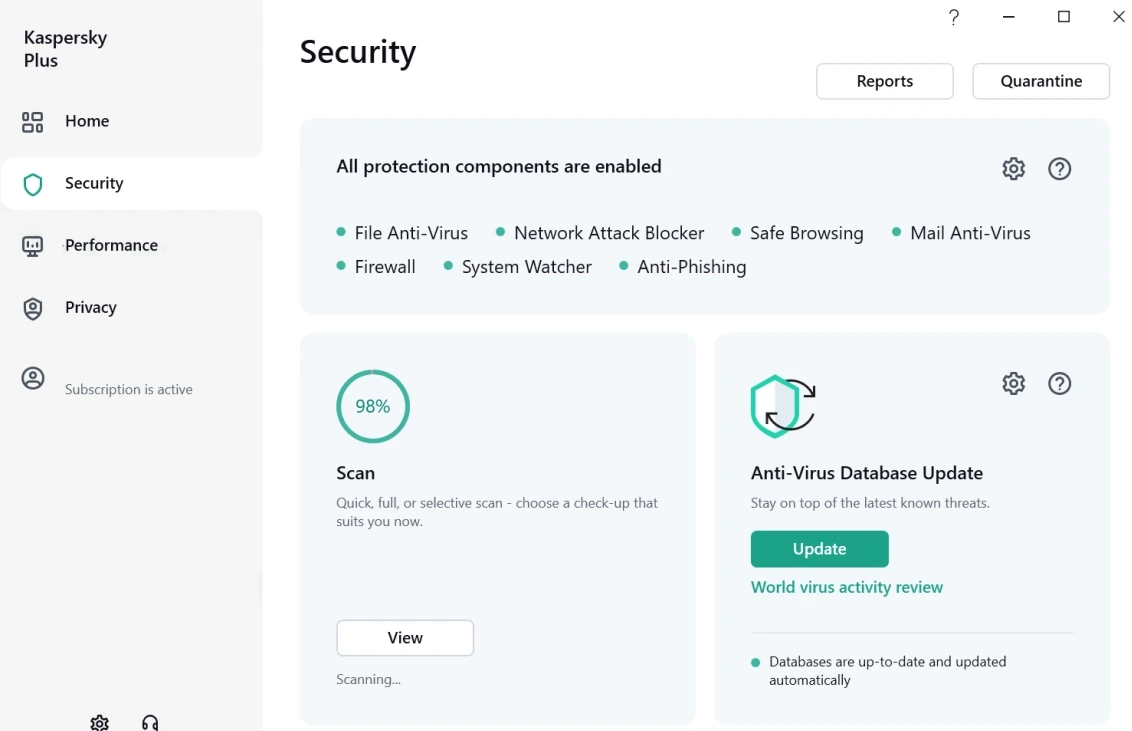Open World virus activity review link
This screenshot has height=731, width=1132.
click(847, 587)
